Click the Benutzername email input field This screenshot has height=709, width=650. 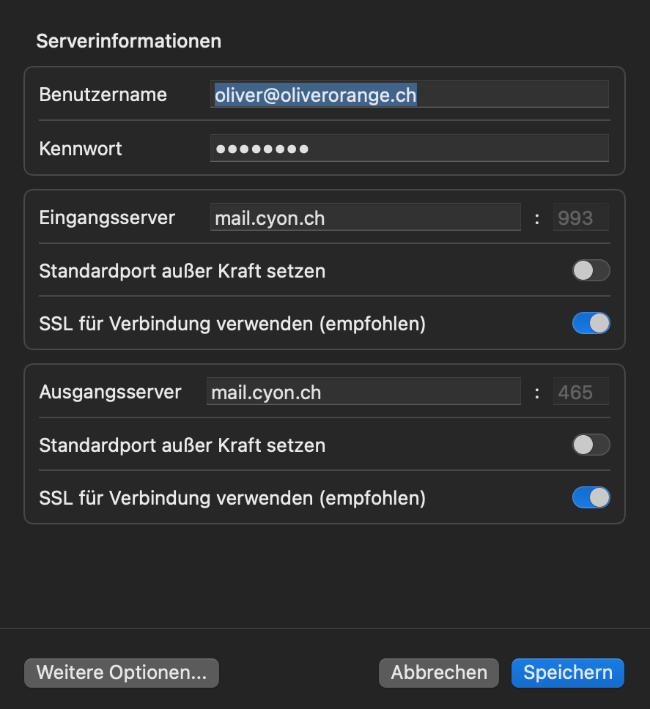click(x=409, y=95)
